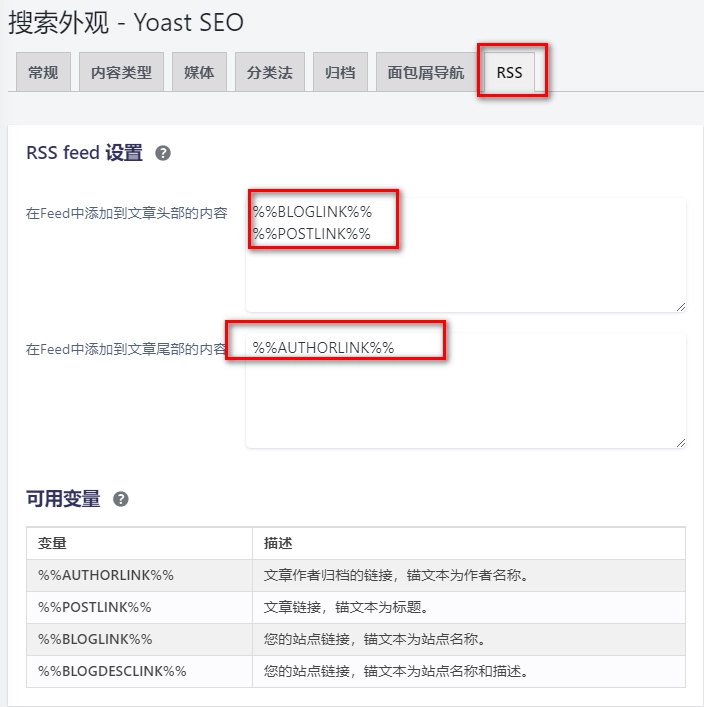The height and width of the screenshot is (707, 704).
Task: Click description 您的站点链接，锚文本为站点名称。
Action: coord(374,639)
